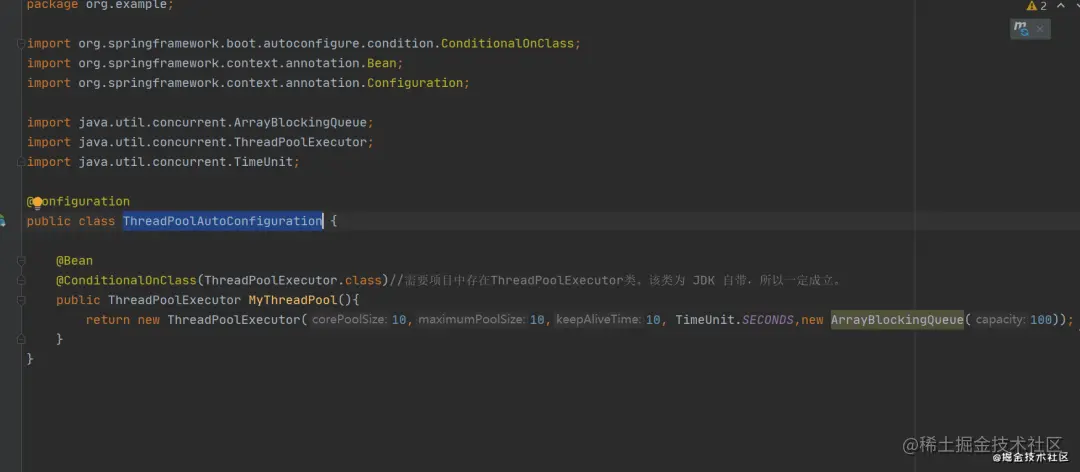Click the selected ThreadPoolAutoConfiguration class name

(222, 221)
